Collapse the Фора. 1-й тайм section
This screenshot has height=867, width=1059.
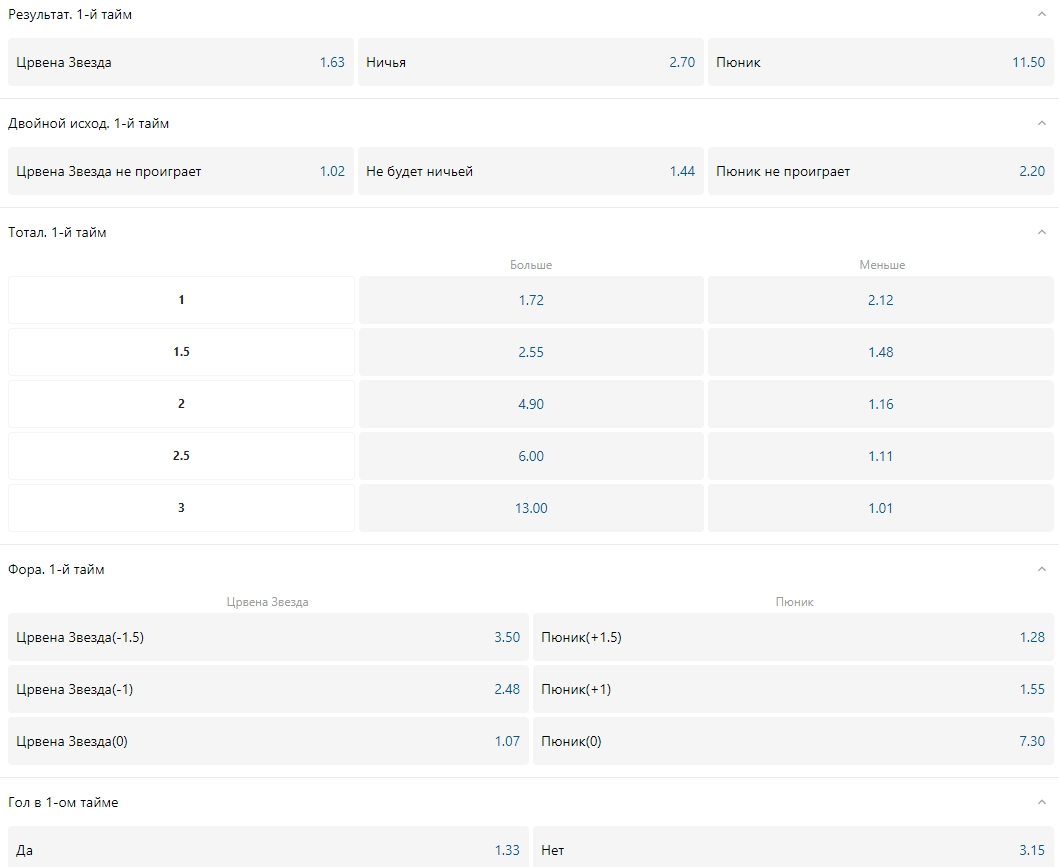coord(1041,570)
